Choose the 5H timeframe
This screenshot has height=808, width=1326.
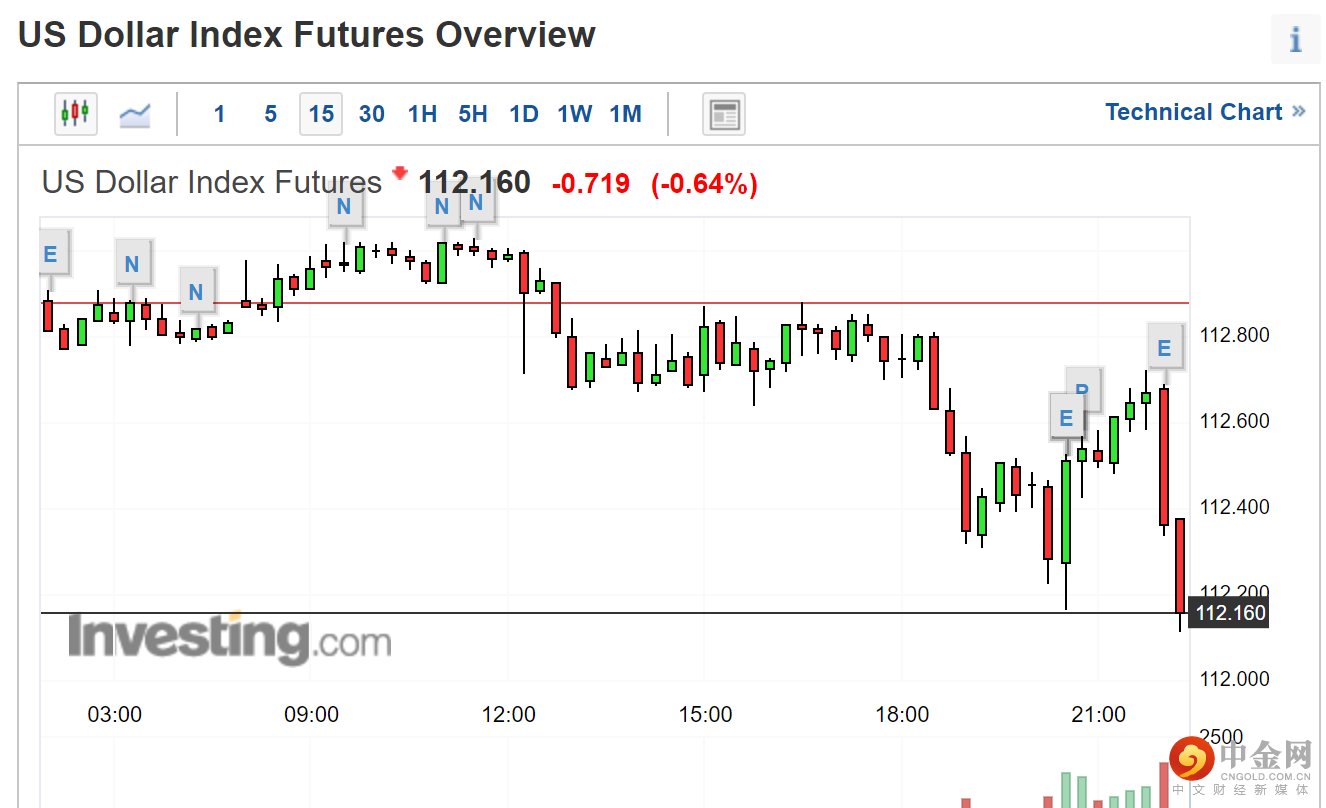[x=473, y=114]
